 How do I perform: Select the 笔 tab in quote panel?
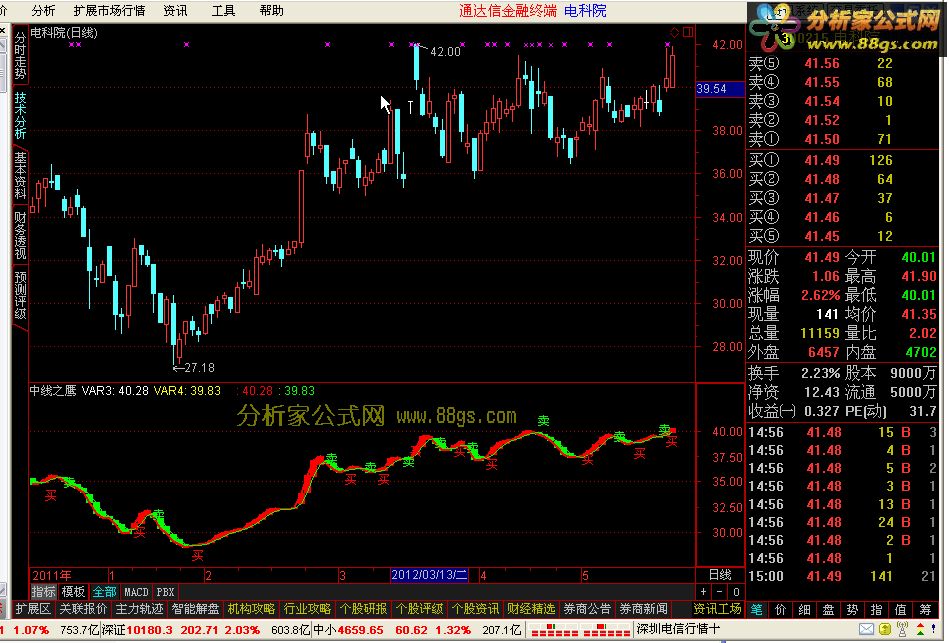pos(757,610)
